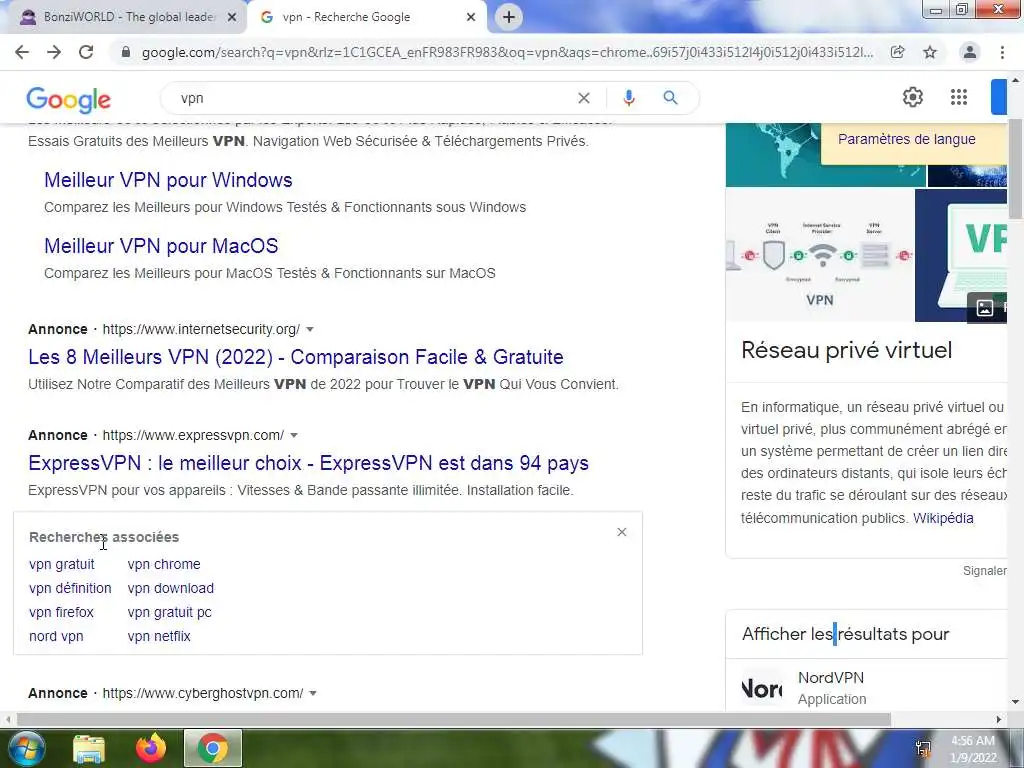The height and width of the screenshot is (768, 1024).
Task: Click the address bar URL
Action: click(507, 52)
